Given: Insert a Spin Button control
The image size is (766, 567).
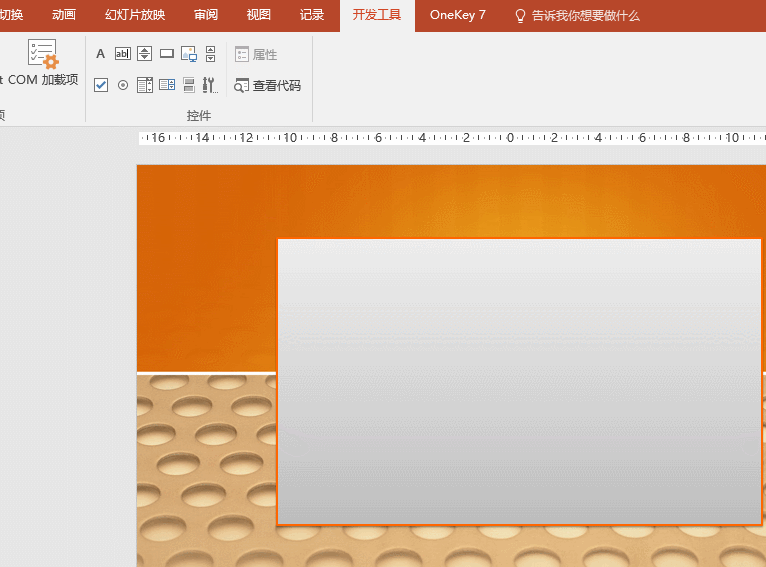Looking at the screenshot, I should pos(145,54).
